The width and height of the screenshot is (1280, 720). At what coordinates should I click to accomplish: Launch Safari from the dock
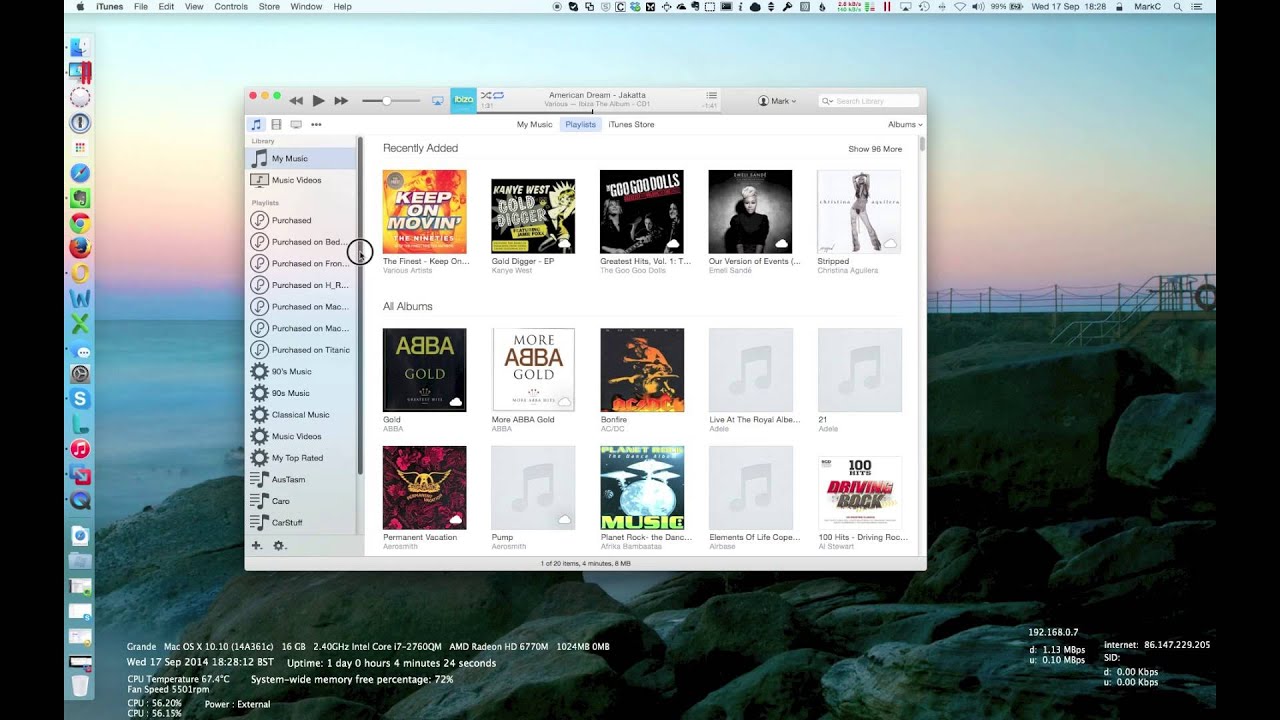[80, 173]
